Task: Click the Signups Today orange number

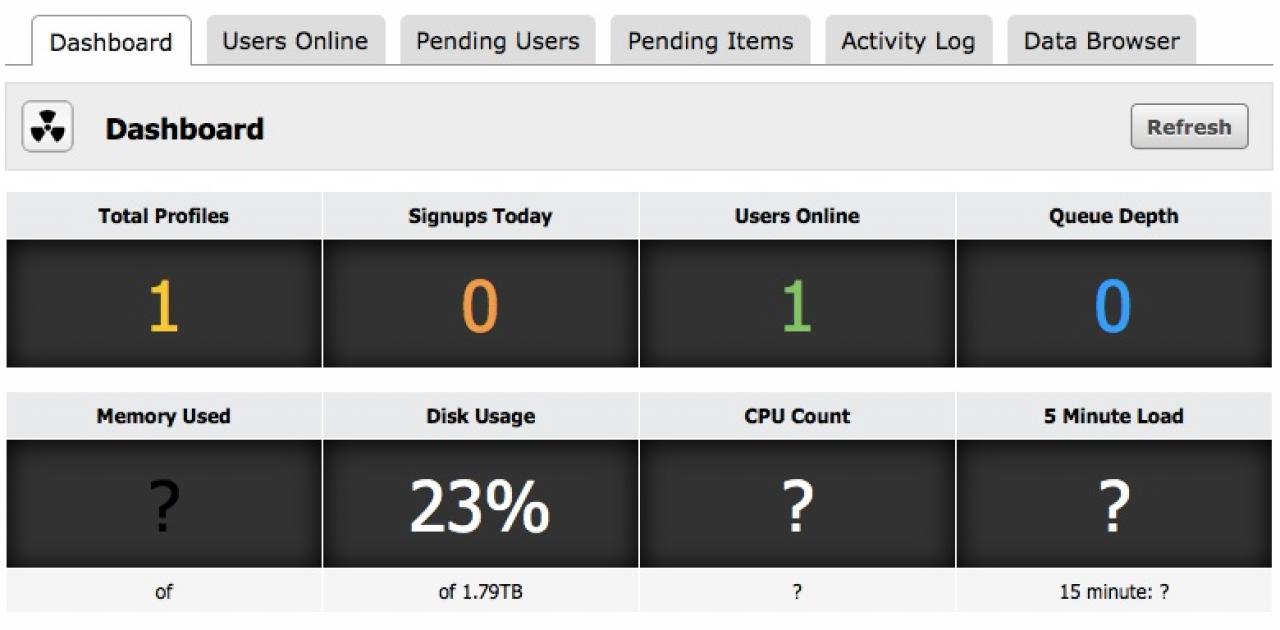Action: (480, 305)
